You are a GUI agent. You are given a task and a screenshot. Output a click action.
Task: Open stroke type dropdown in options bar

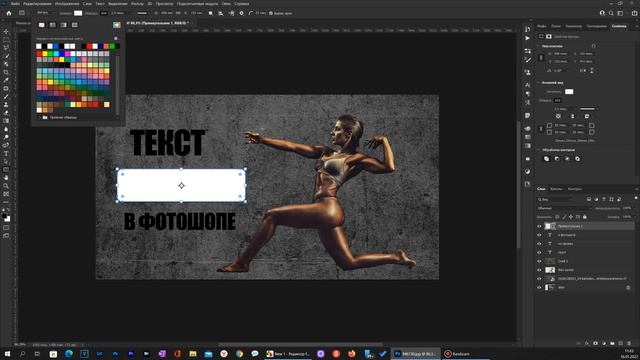142,13
